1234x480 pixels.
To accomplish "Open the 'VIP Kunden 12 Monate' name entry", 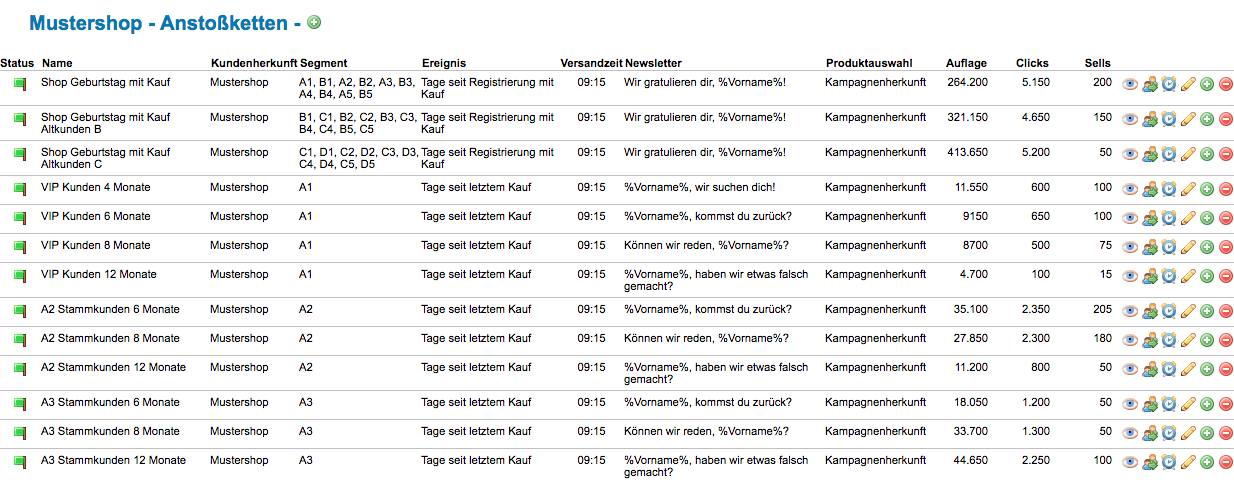I will coord(98,274).
